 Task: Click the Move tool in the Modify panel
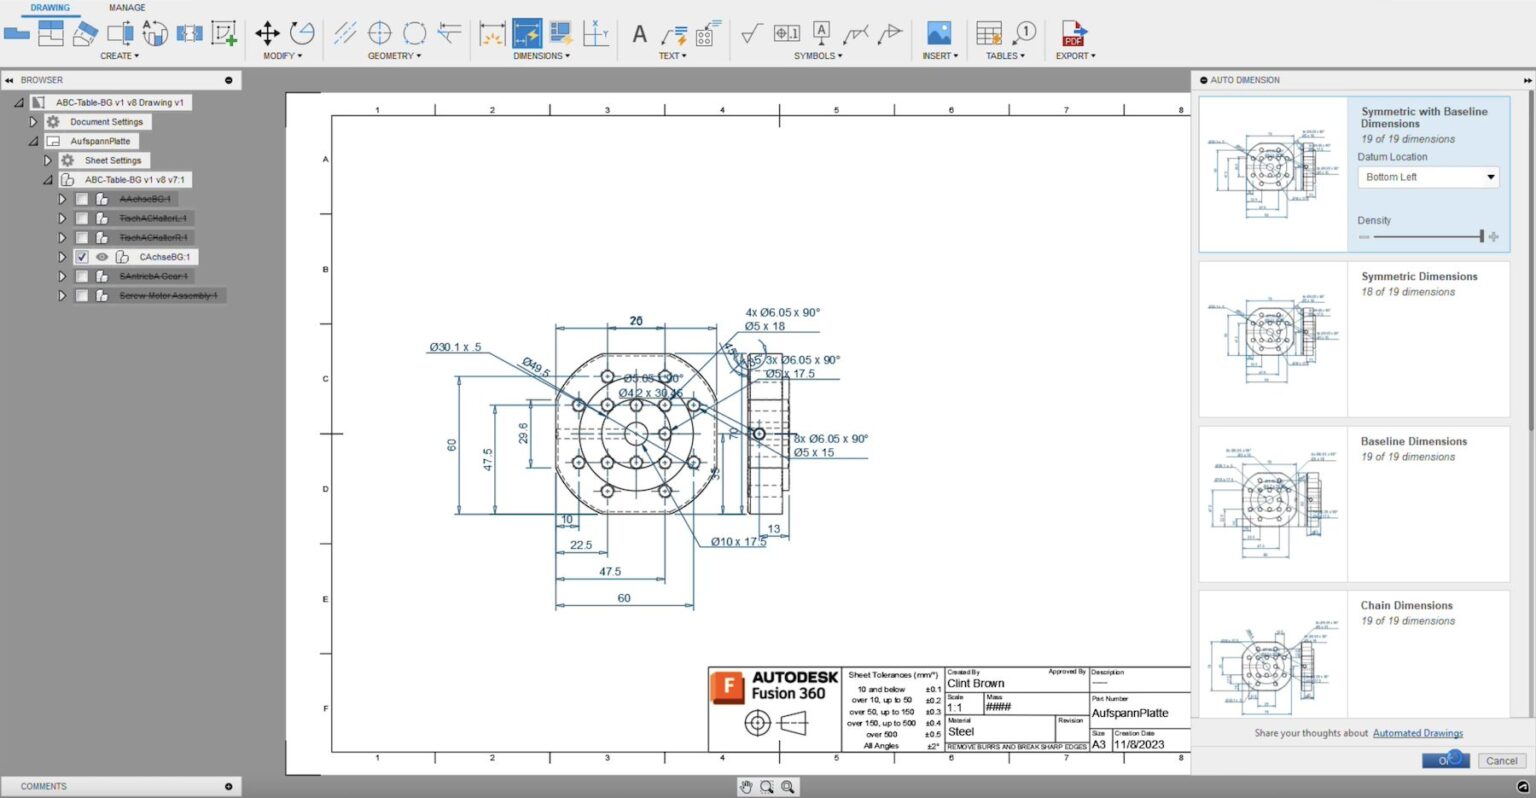pos(268,32)
